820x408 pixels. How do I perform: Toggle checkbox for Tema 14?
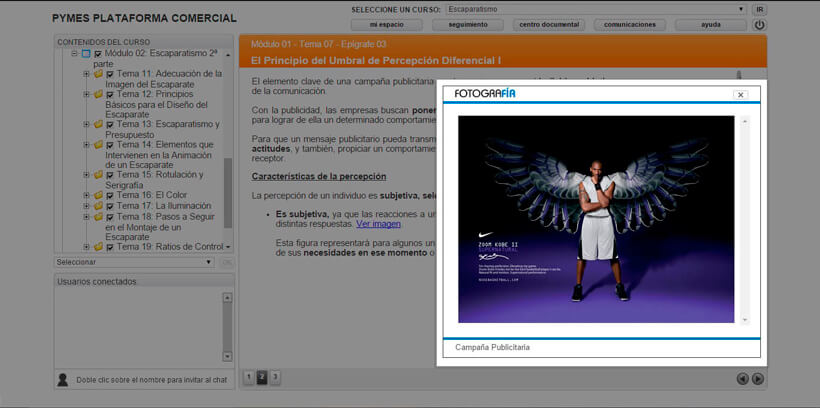pyautogui.click(x=110, y=145)
